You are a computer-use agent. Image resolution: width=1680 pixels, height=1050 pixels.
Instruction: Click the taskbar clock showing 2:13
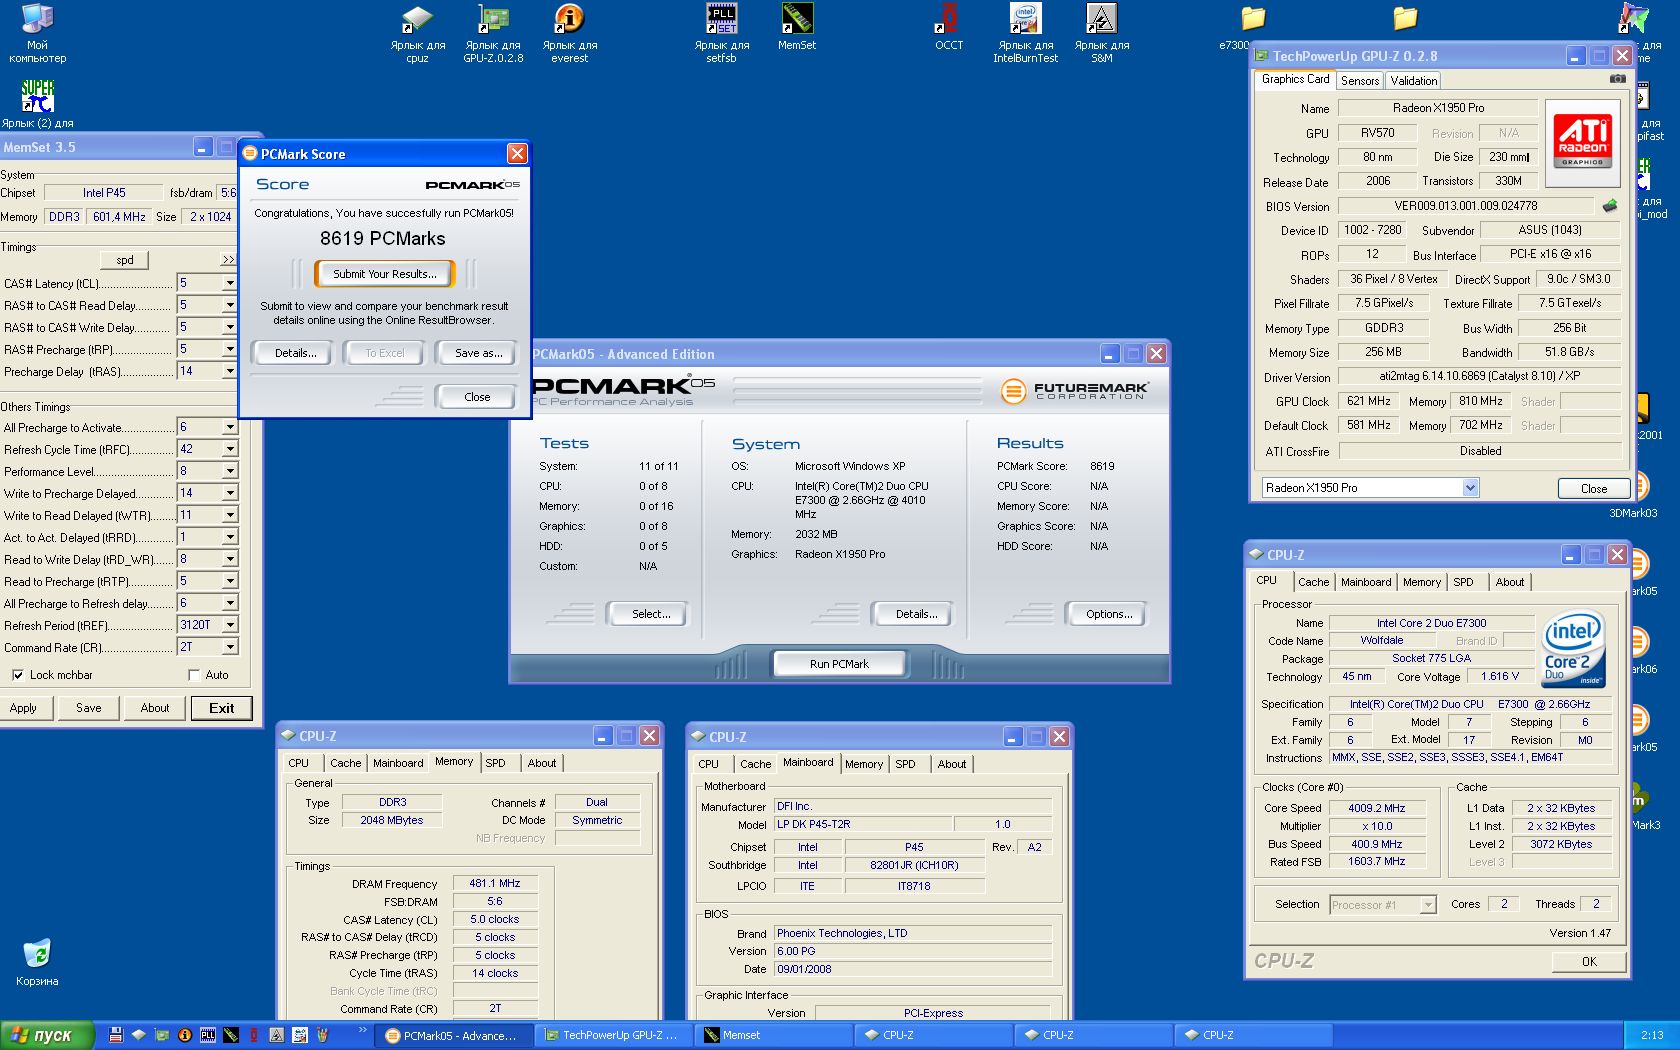pyautogui.click(x=1652, y=1035)
